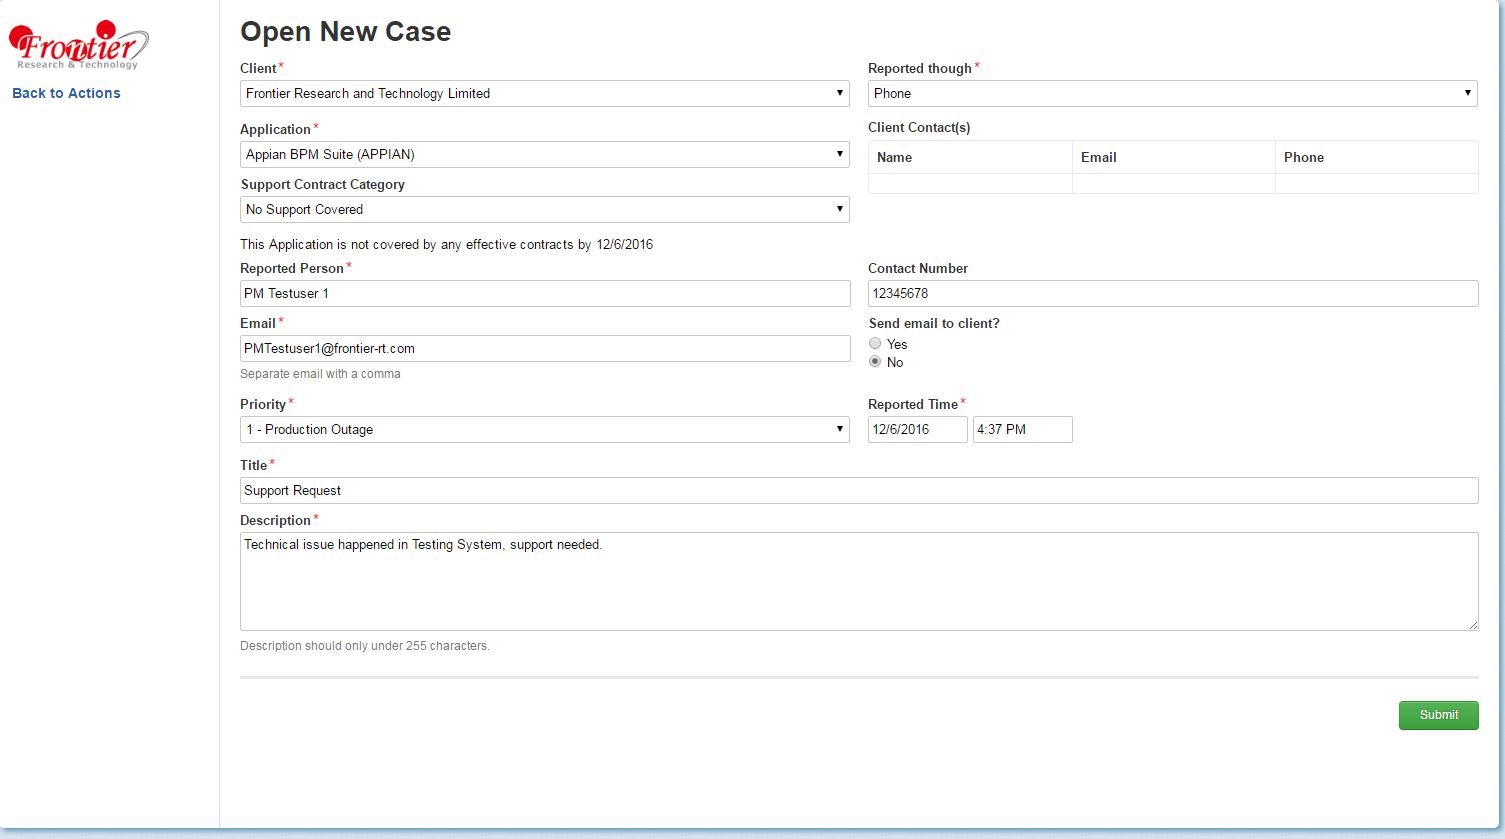Viewport: 1505px width, 839px height.
Task: Click the Phone column header in contacts
Action: (1303, 158)
